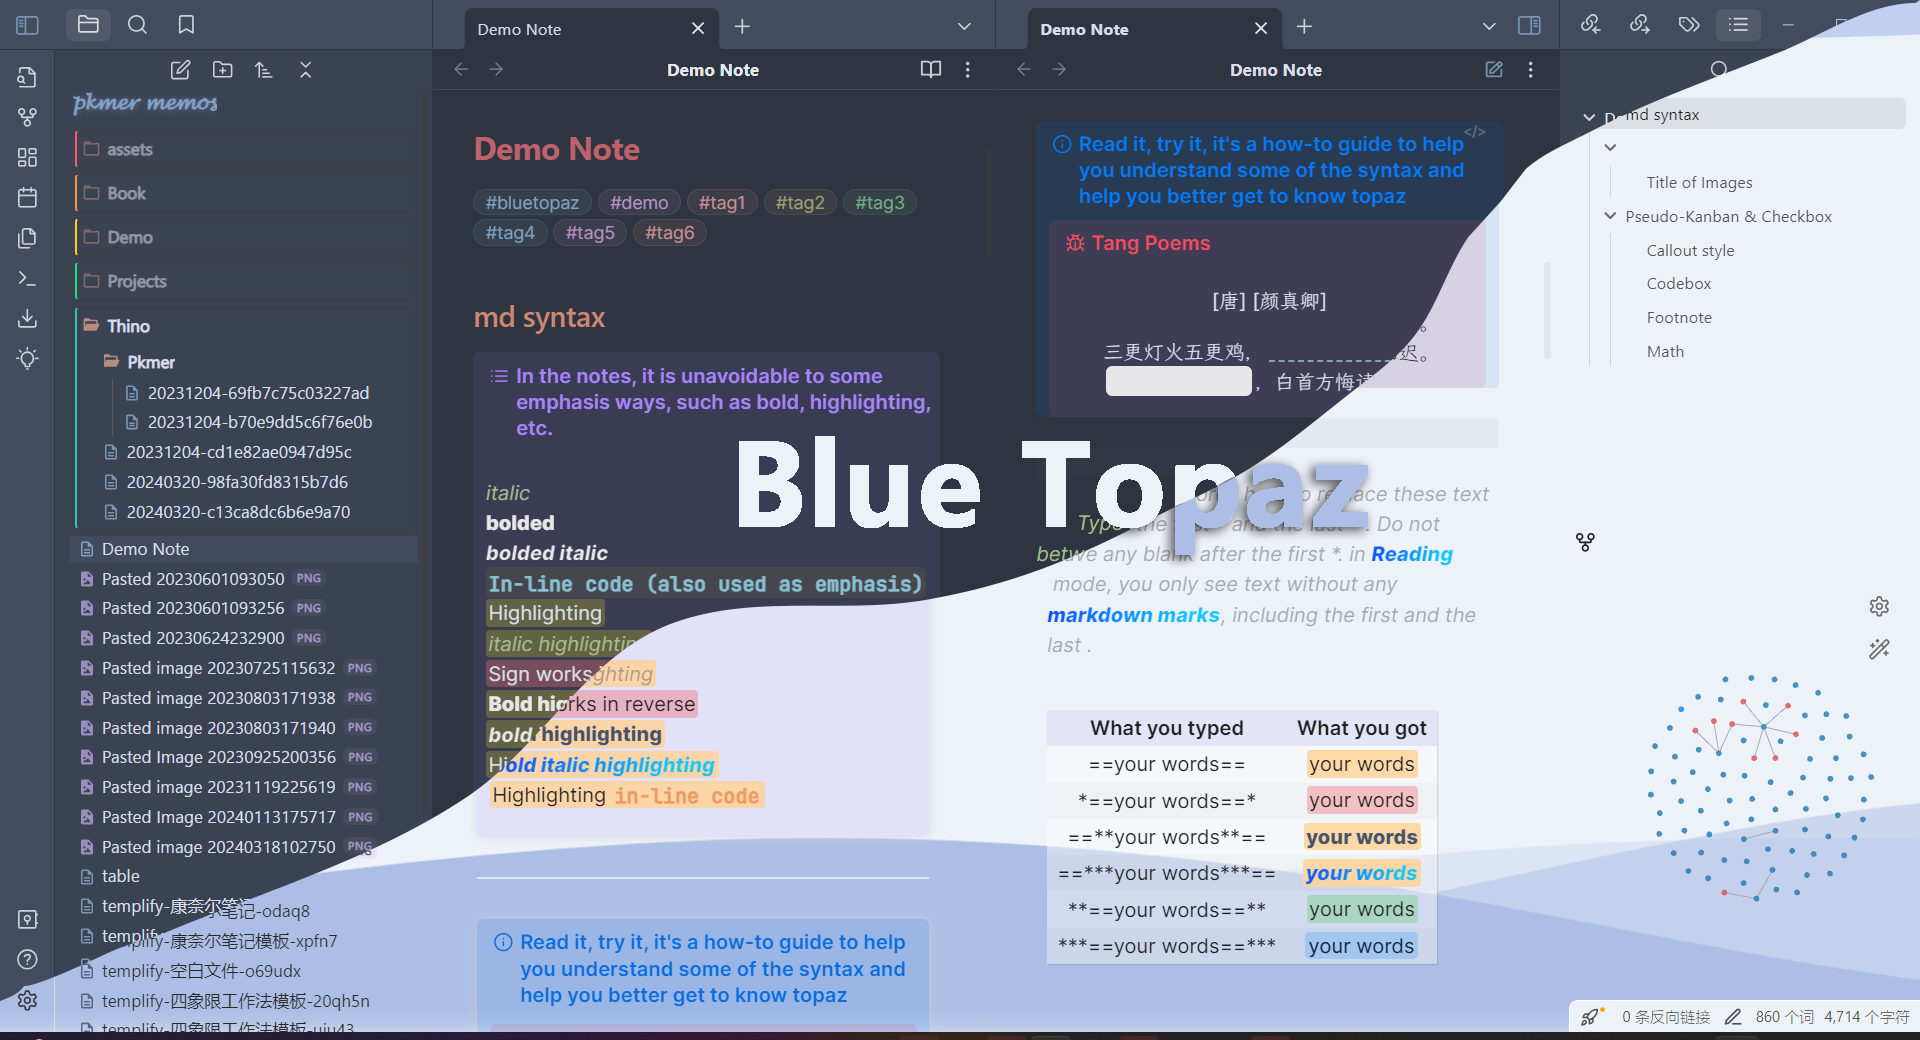Collapse Pseudo-Kanban & Checkbox outline heading
1920x1040 pixels.
pyautogui.click(x=1610, y=216)
